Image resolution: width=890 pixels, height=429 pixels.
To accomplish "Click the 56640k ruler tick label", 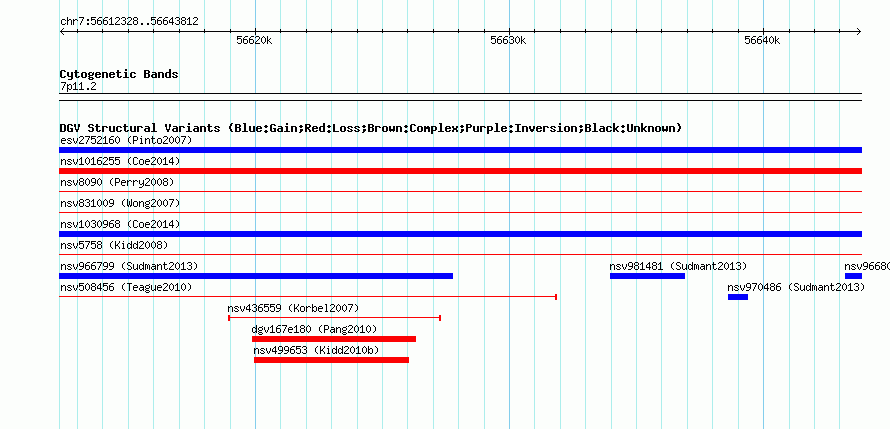I will (x=762, y=40).
